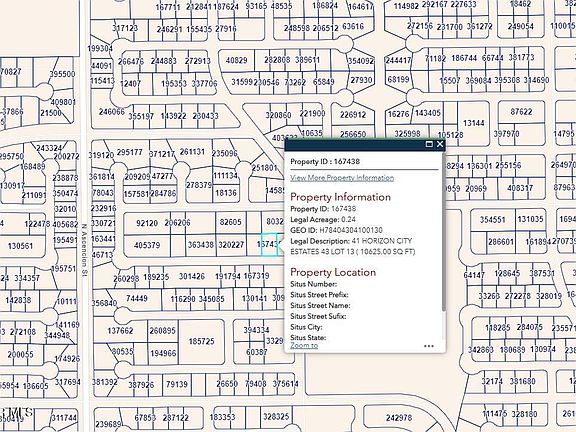Open the popup's three-dot options menu
Screen dimensions: 576x432
coord(429,346)
